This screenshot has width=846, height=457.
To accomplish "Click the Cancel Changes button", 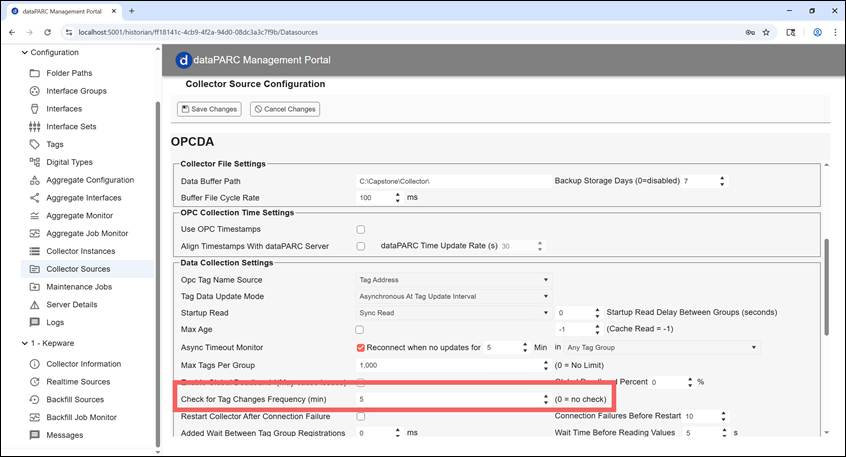I will (285, 109).
